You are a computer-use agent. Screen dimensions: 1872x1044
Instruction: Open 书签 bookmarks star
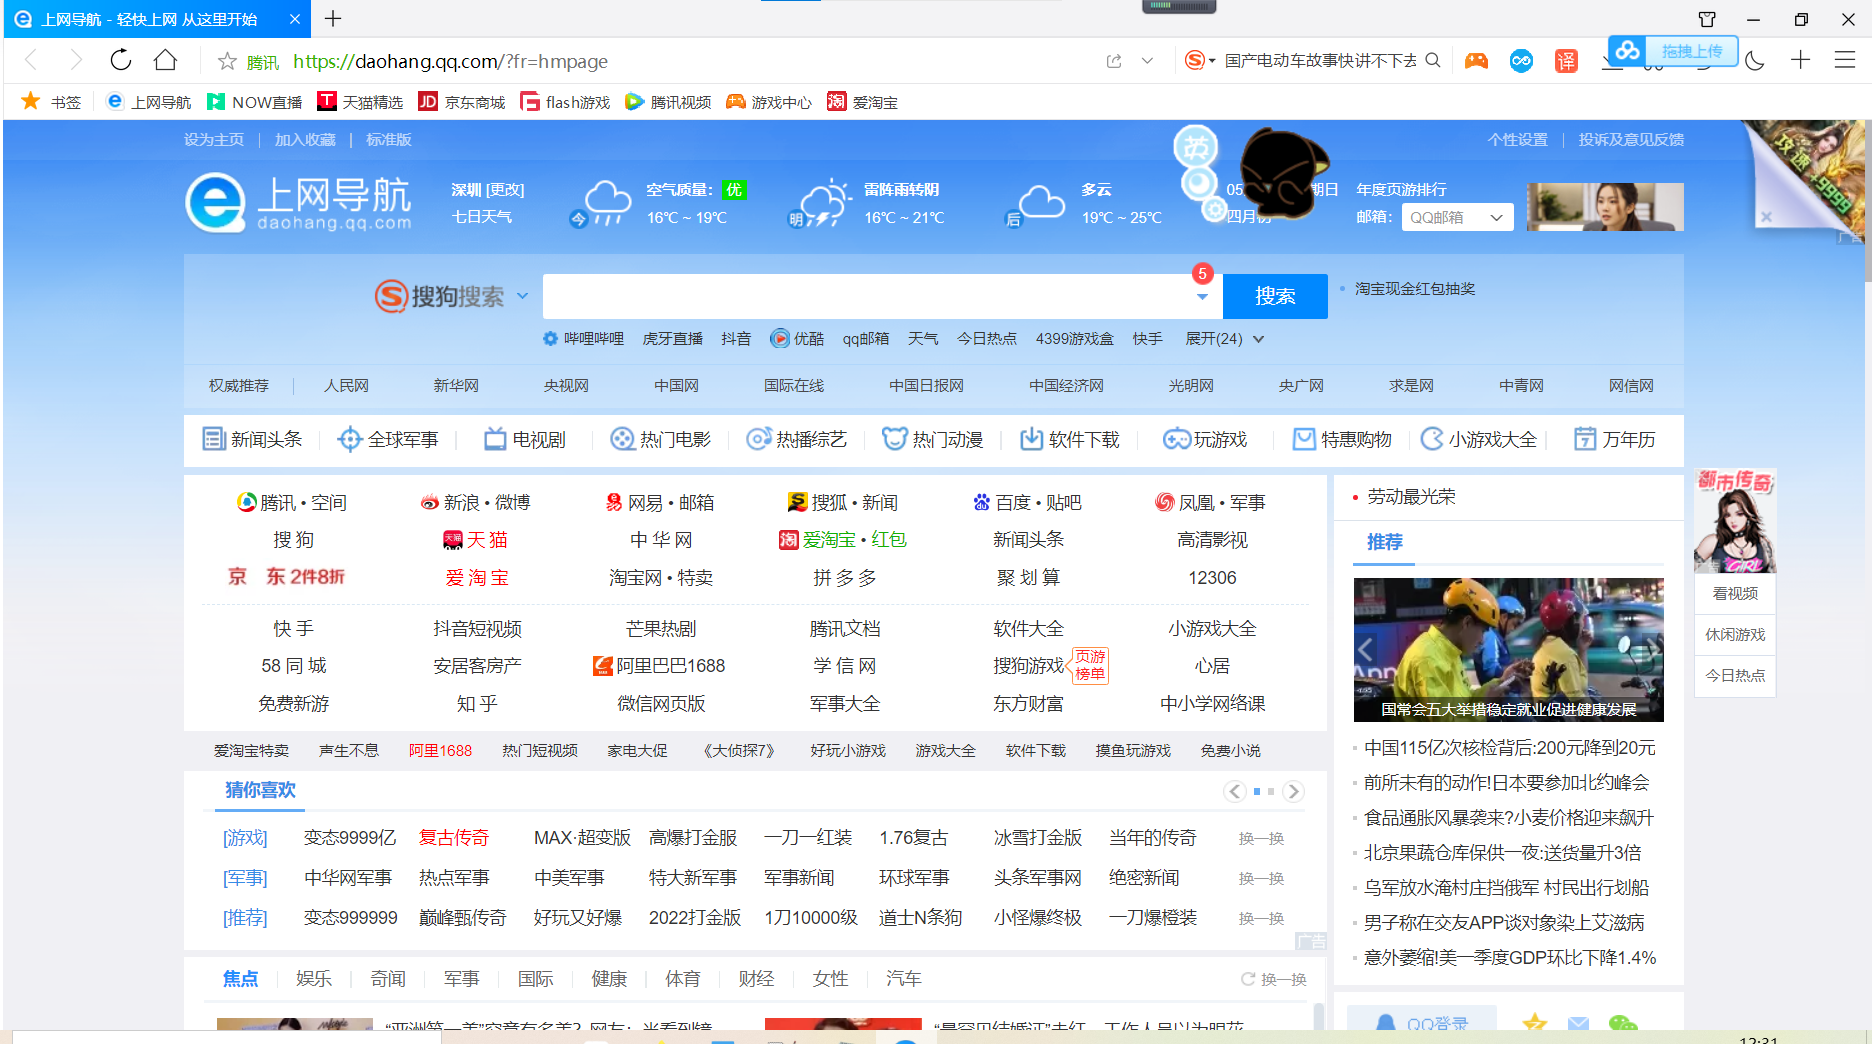(51, 102)
